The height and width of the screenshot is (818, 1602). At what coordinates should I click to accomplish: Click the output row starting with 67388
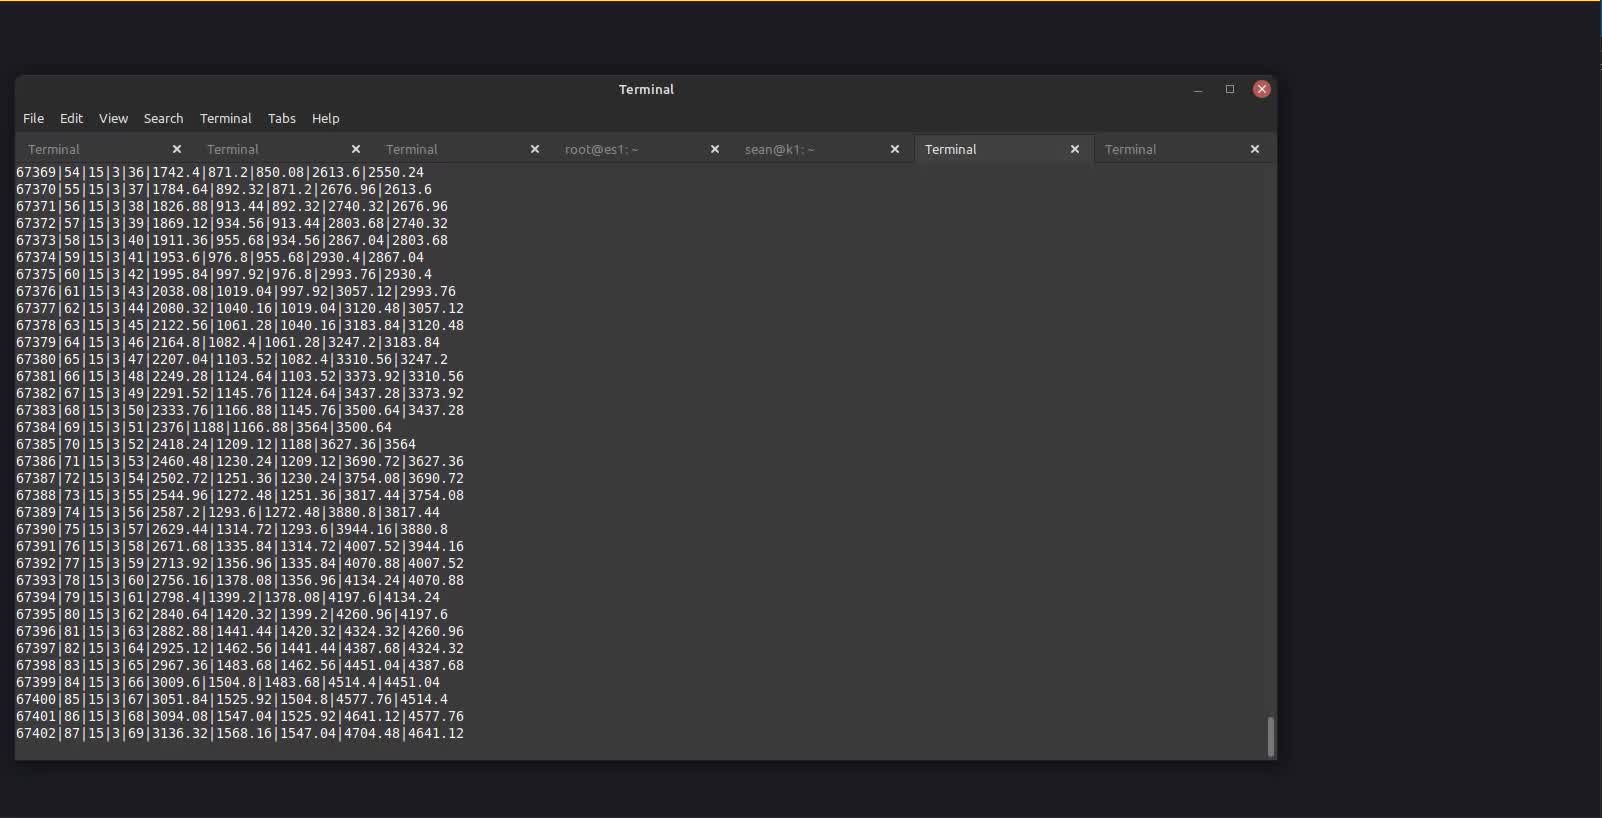point(240,495)
